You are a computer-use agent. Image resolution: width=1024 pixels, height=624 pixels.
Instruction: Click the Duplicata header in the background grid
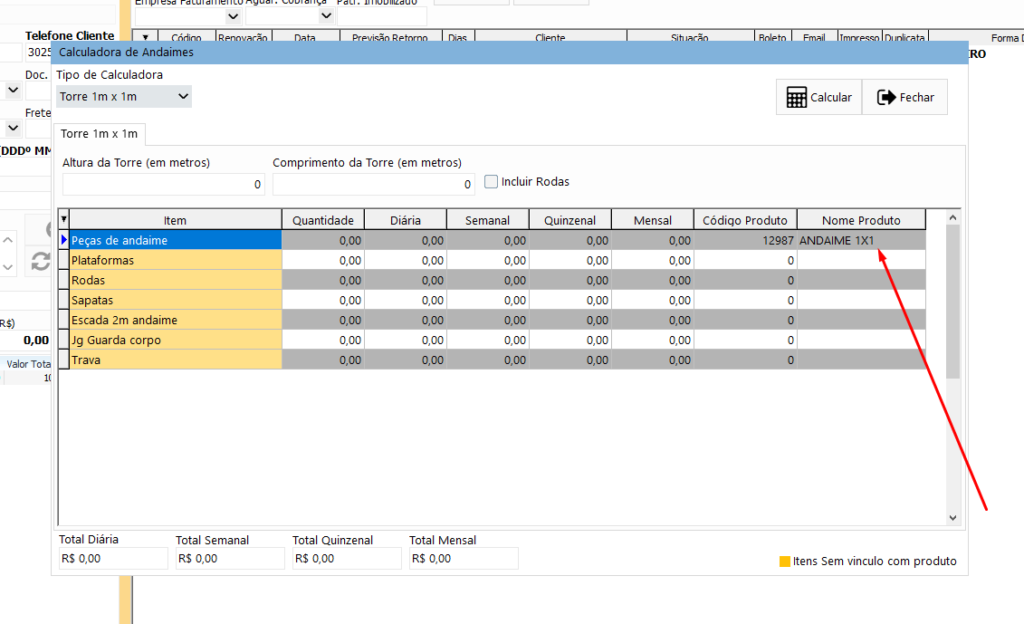click(x=904, y=38)
